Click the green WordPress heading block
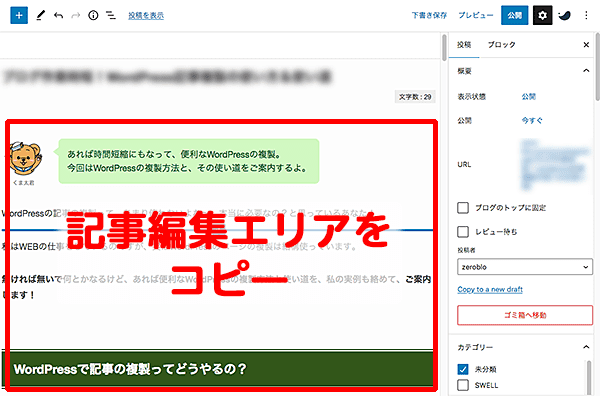600x396 pixels. click(x=218, y=369)
